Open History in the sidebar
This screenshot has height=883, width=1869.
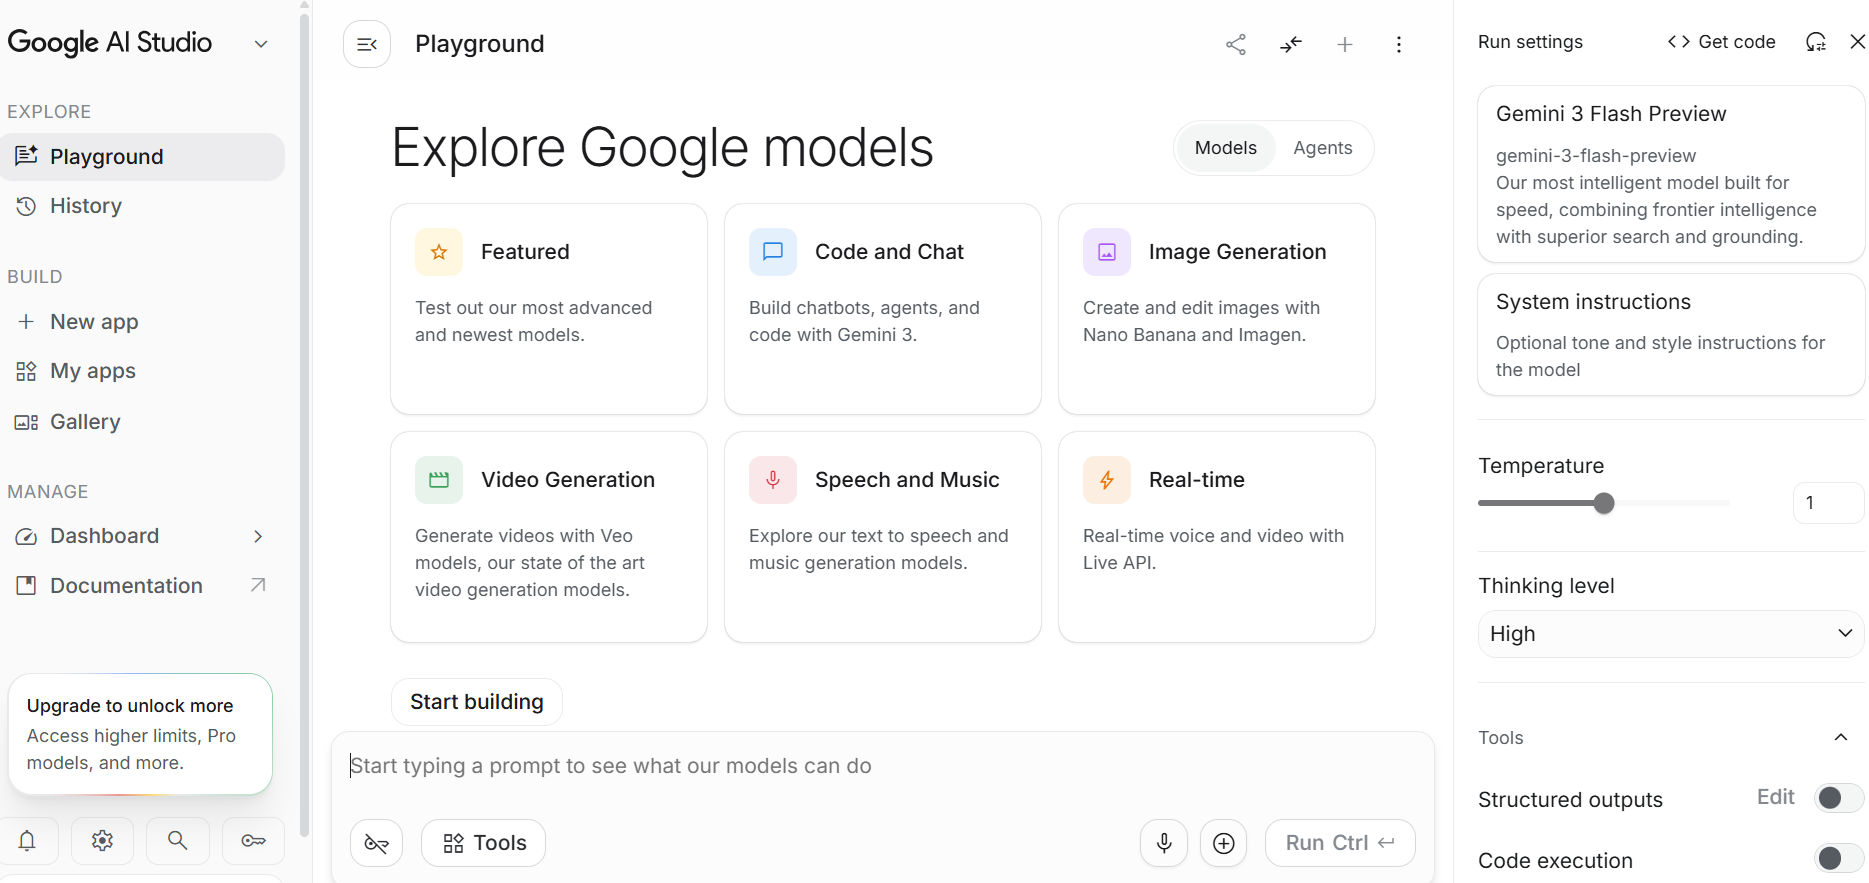coord(142,206)
